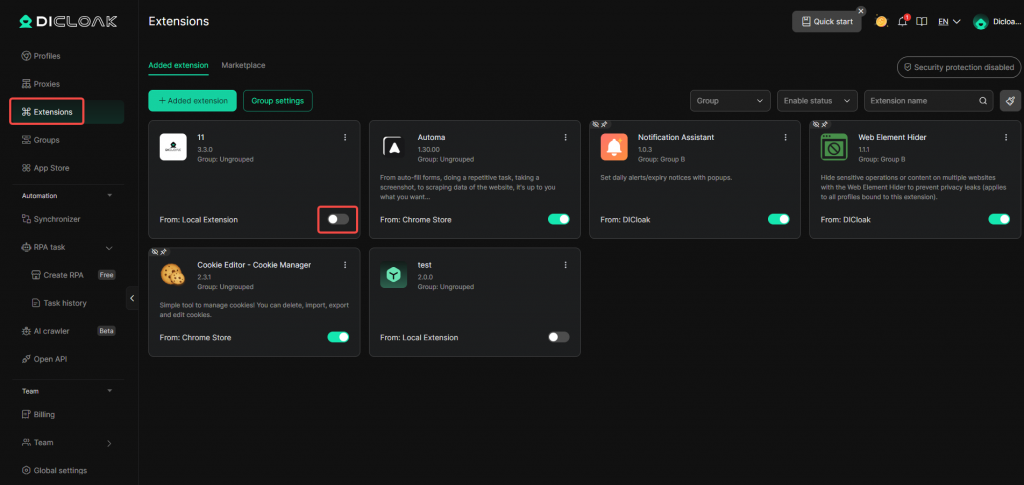
Task: Click the clear filters brush icon
Action: 1010,101
